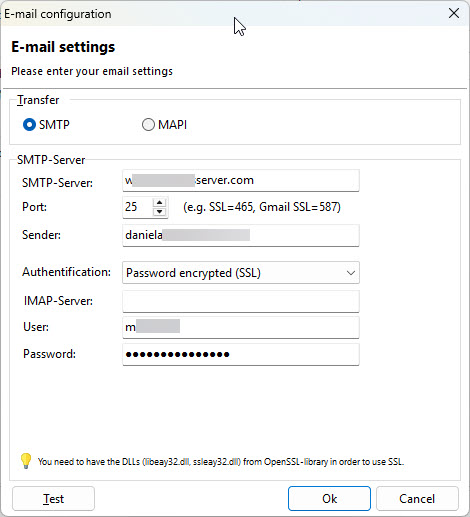Click the 'User:' label
Image resolution: width=470 pixels, height=517 pixels.
36,327
